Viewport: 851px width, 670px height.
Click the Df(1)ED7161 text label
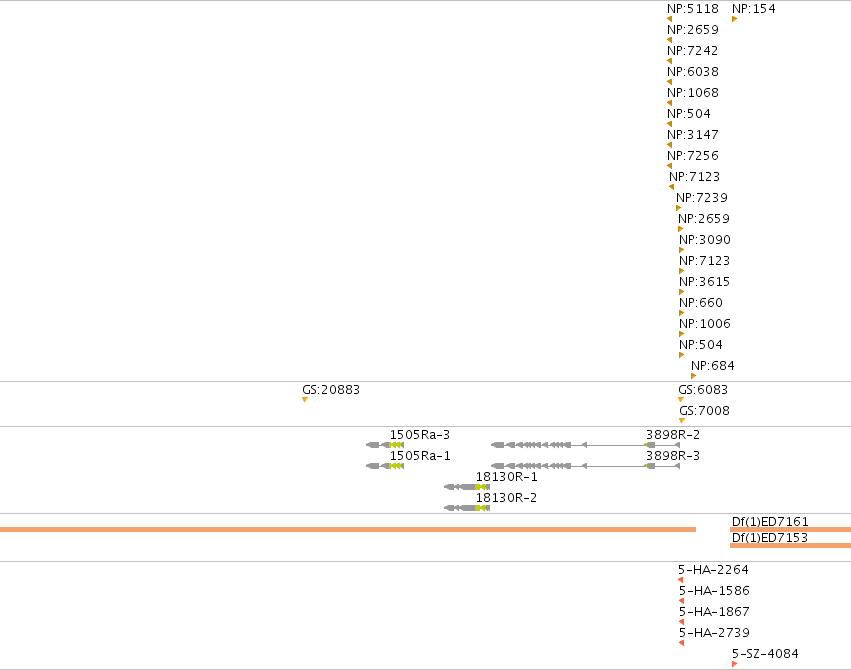tap(770, 522)
